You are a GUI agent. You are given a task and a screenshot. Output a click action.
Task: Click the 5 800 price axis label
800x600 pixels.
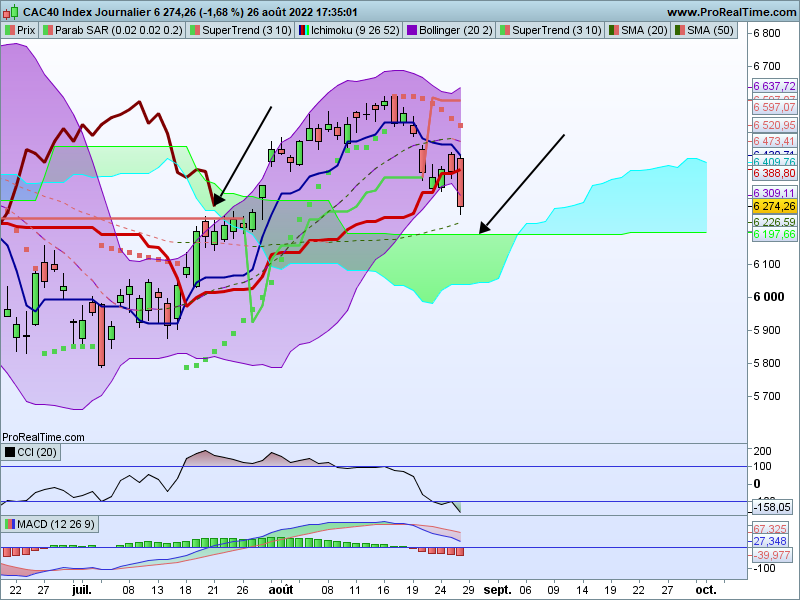(x=767, y=363)
